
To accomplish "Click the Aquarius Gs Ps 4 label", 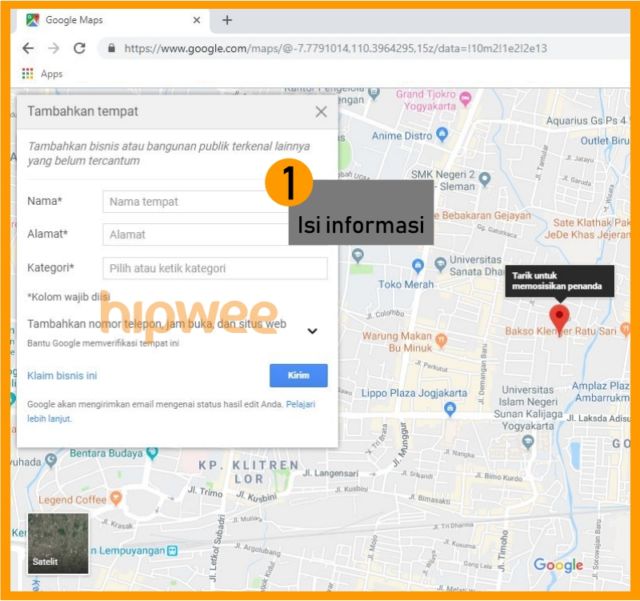I will [586, 121].
